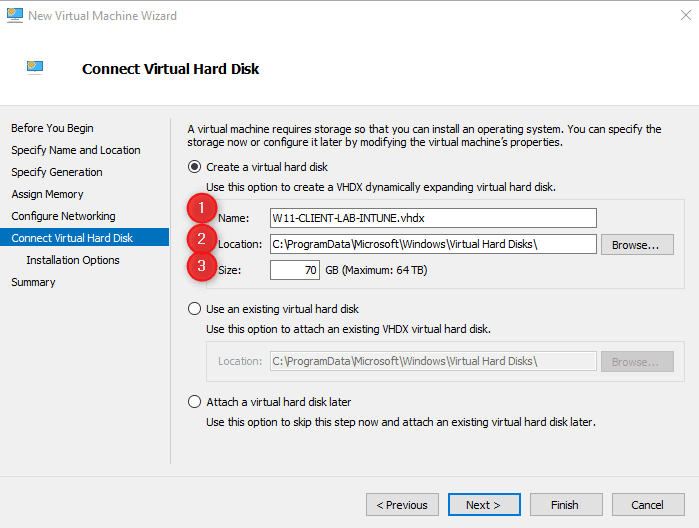Image resolution: width=699 pixels, height=528 pixels.
Task: Click the disk Size field showing 70
Action: 295,270
